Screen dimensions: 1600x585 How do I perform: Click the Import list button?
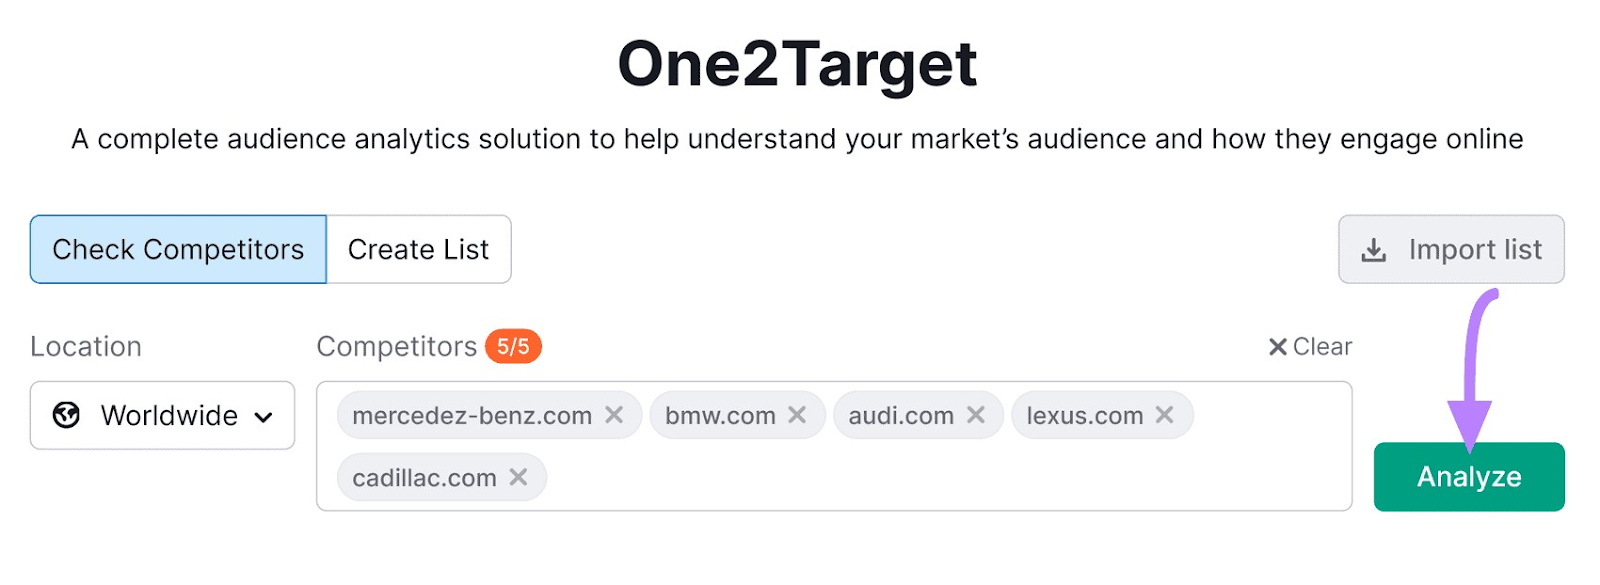tap(1450, 249)
